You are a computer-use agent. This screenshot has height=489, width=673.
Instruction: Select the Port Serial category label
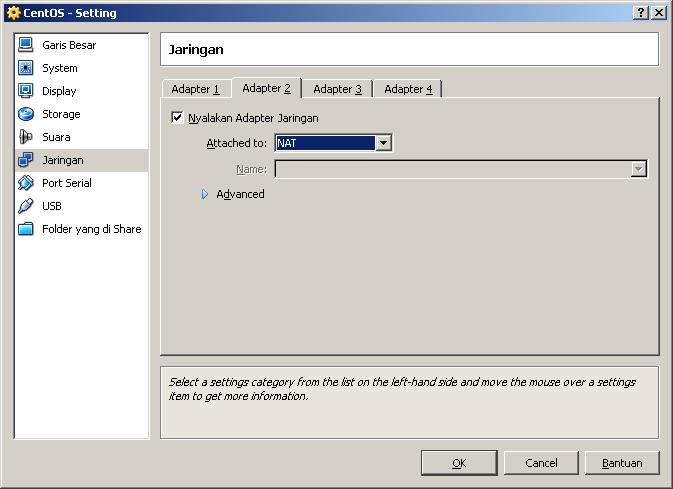point(67,183)
